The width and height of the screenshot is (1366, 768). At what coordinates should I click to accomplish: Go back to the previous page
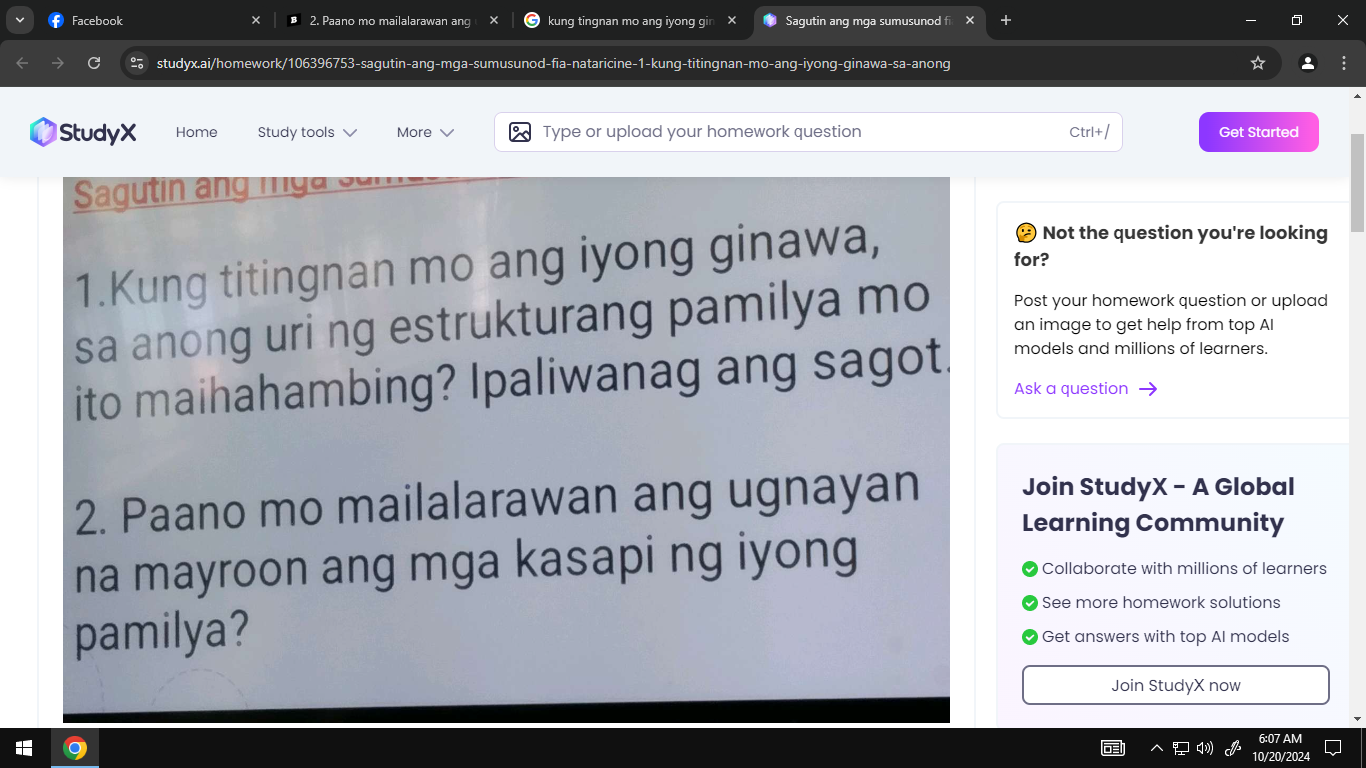(x=23, y=63)
